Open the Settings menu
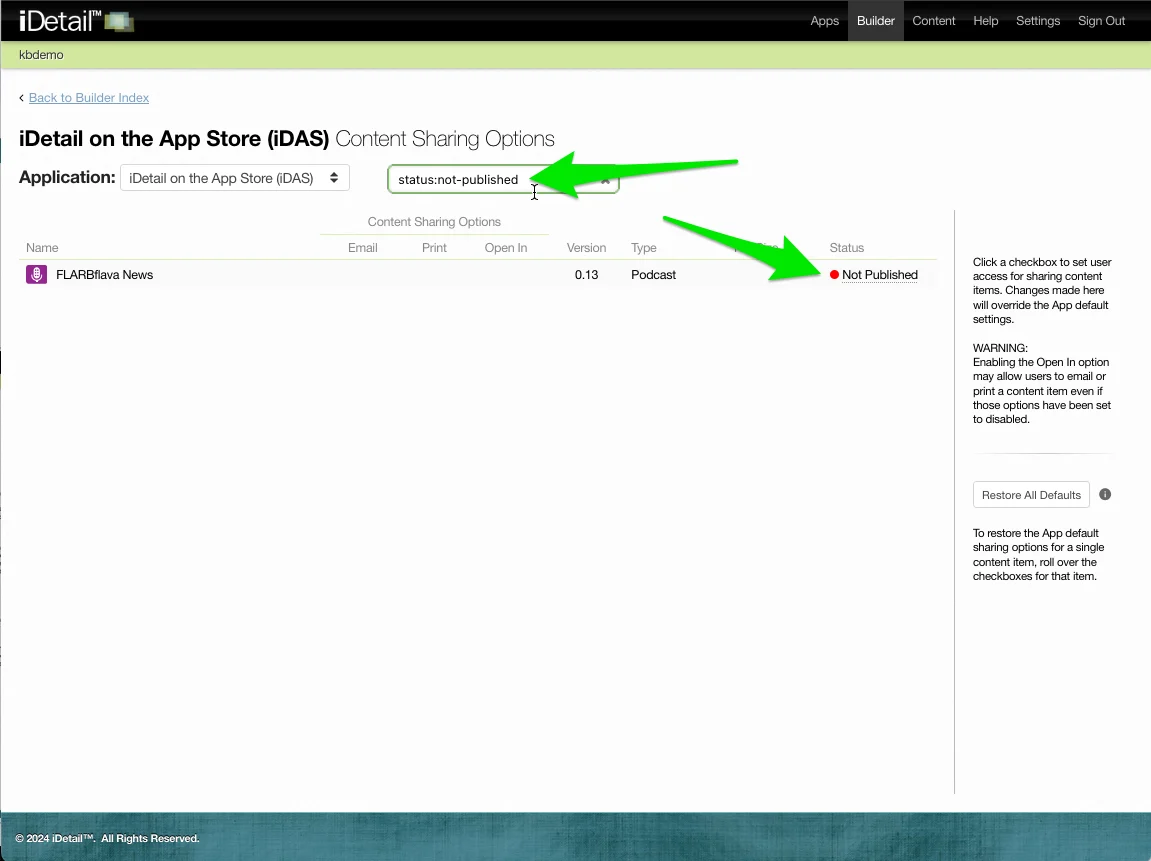 pyautogui.click(x=1038, y=21)
